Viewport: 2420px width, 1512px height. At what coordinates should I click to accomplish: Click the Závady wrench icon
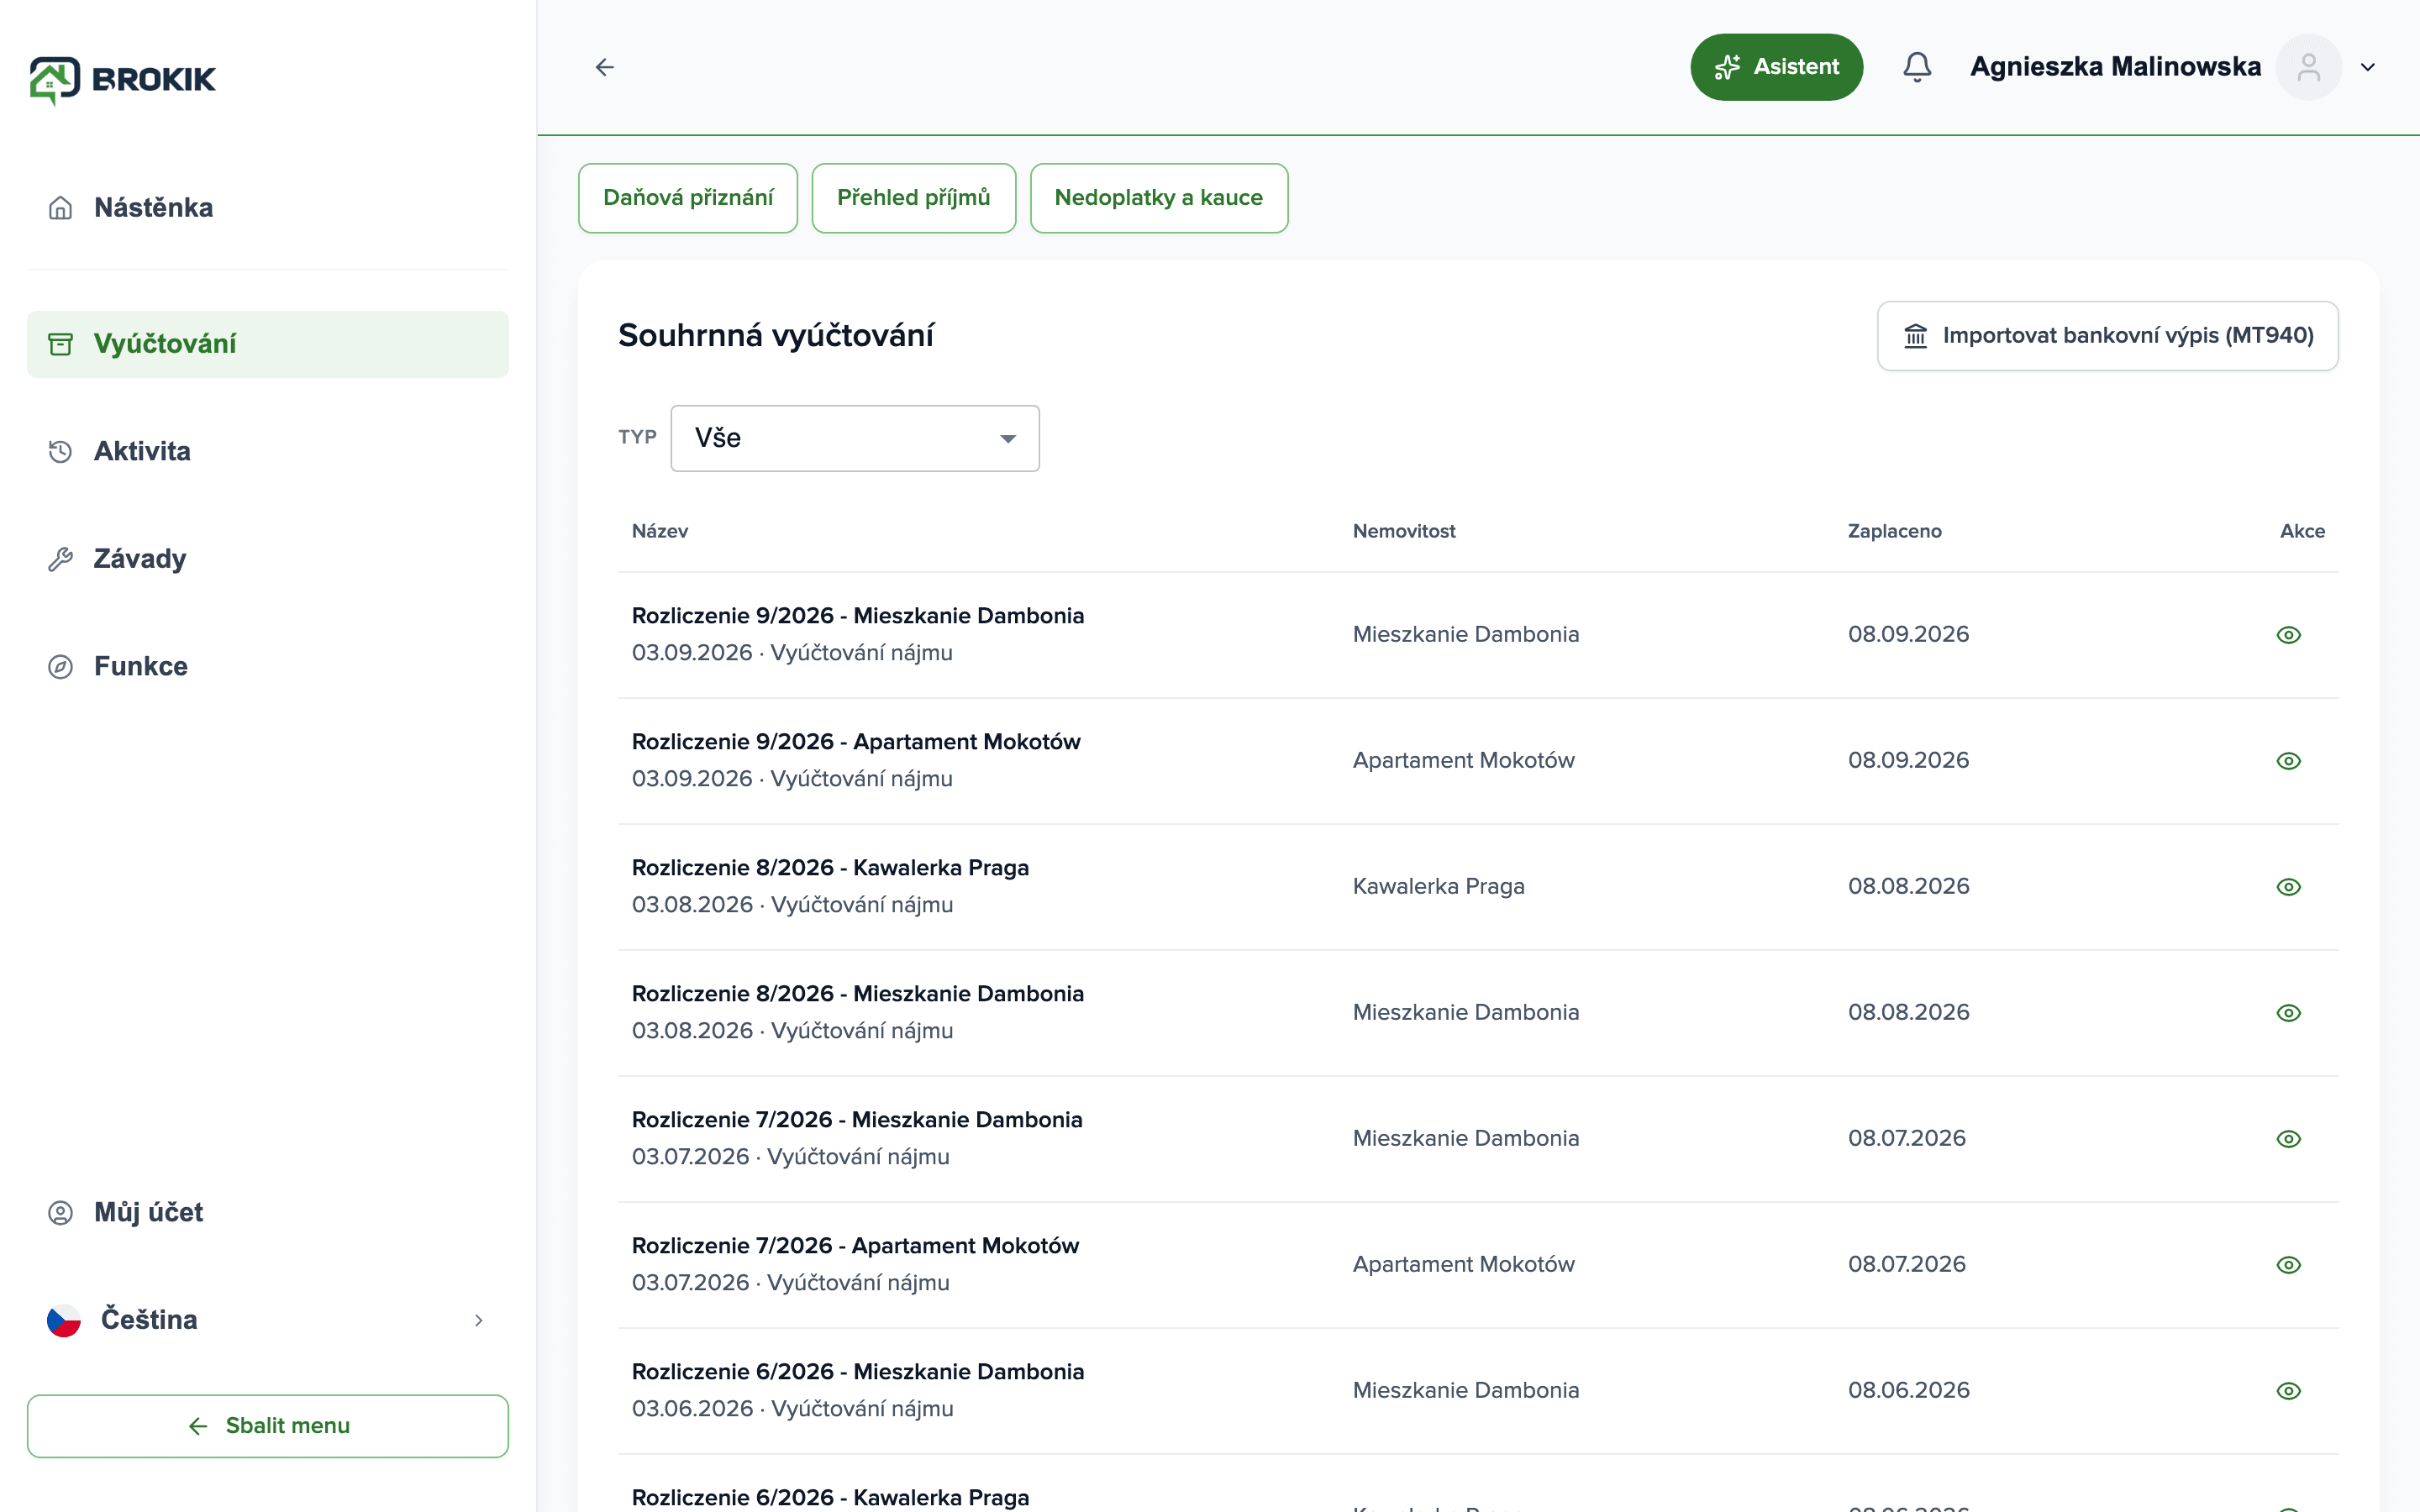(x=60, y=559)
